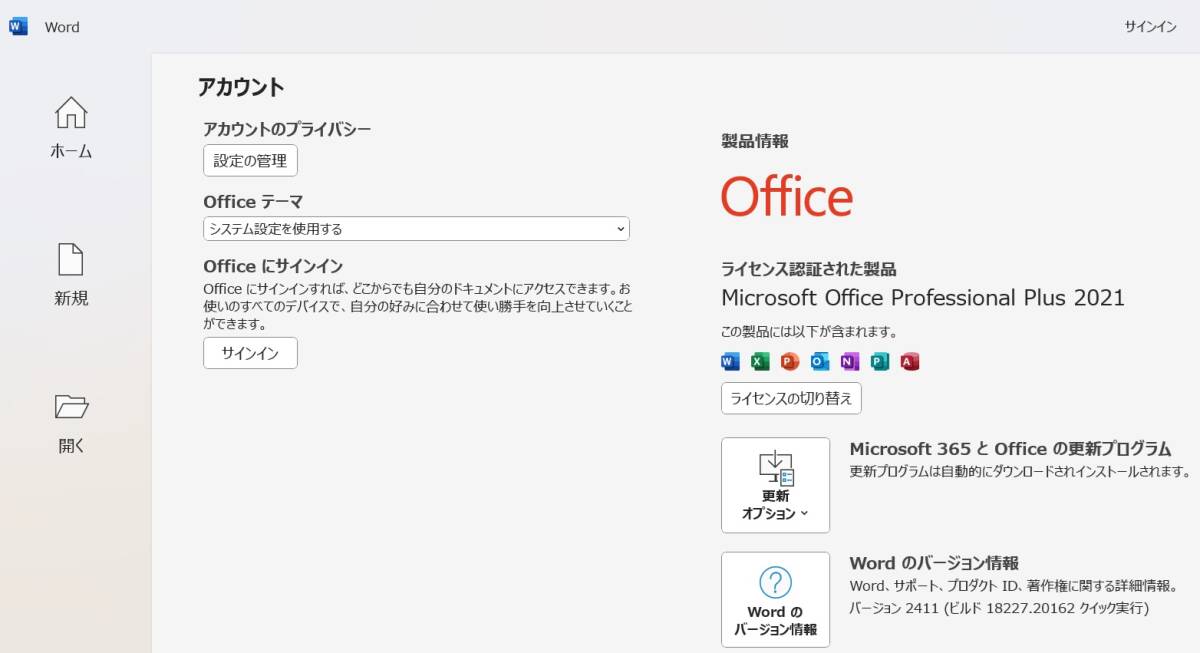Image resolution: width=1200 pixels, height=653 pixels.
Task: Click the Office にサインイン heading
Action: coord(273,266)
